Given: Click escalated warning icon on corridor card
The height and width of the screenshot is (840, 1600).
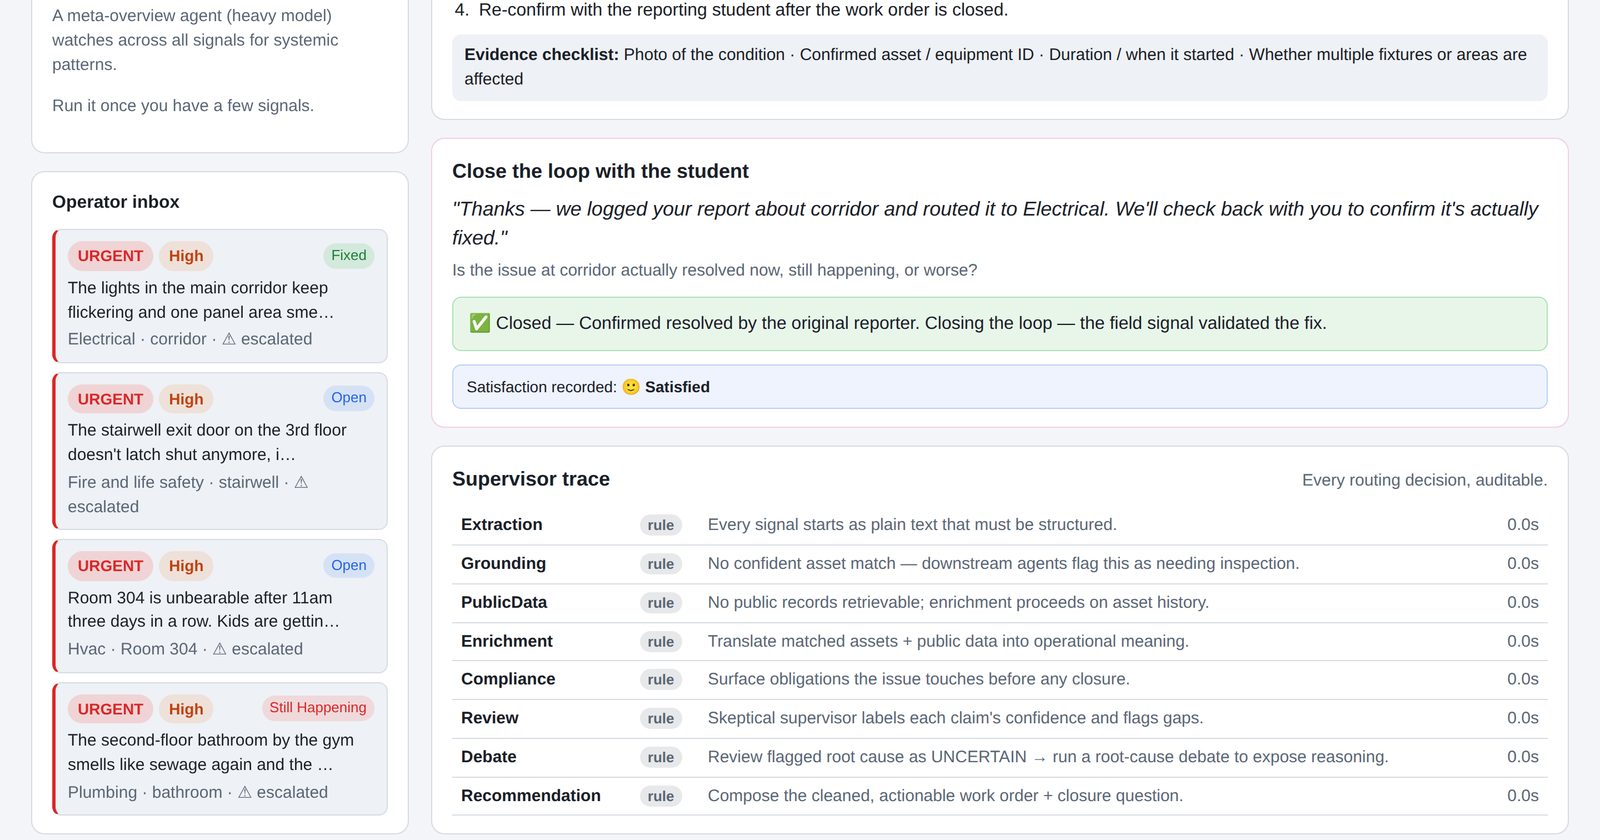Looking at the screenshot, I should pos(229,339).
